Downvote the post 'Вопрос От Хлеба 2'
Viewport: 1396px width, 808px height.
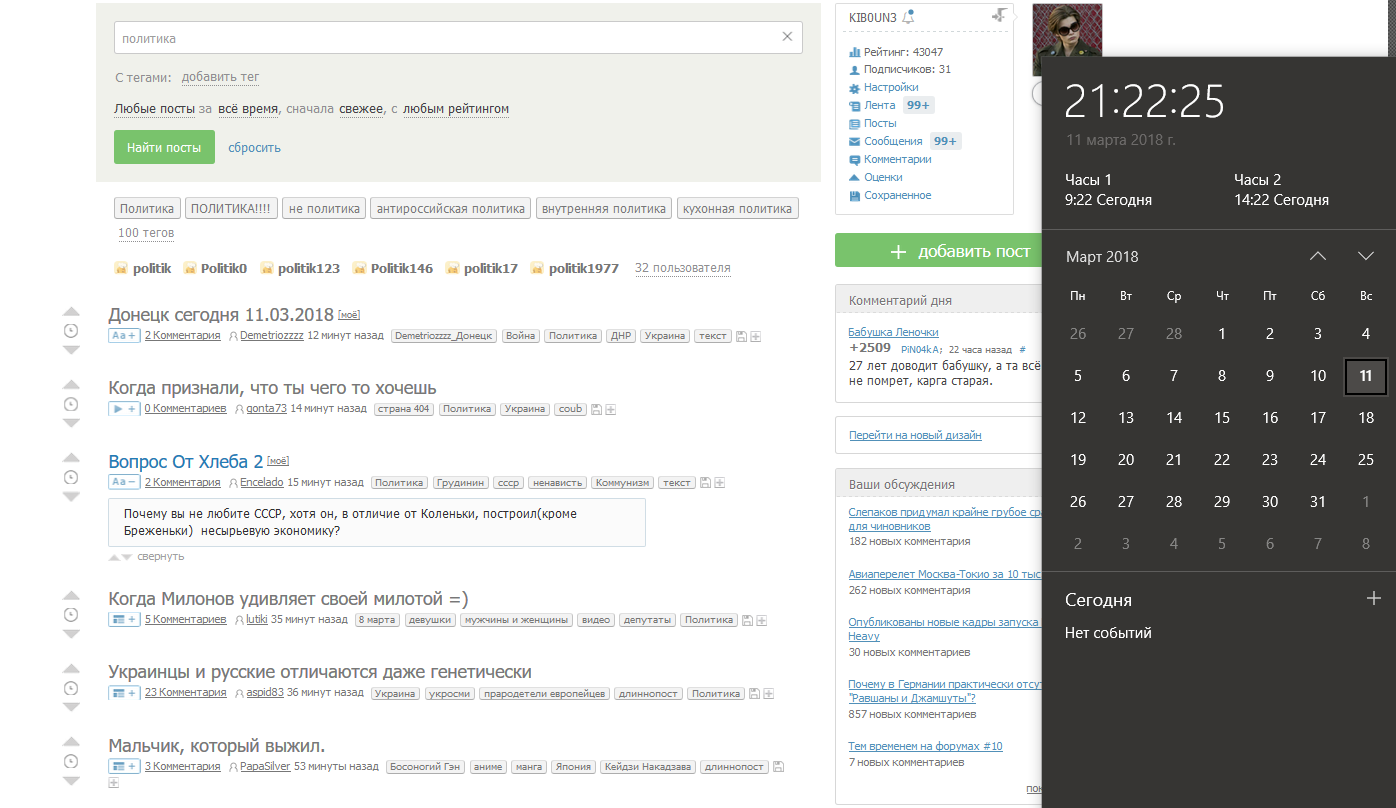pos(71,497)
